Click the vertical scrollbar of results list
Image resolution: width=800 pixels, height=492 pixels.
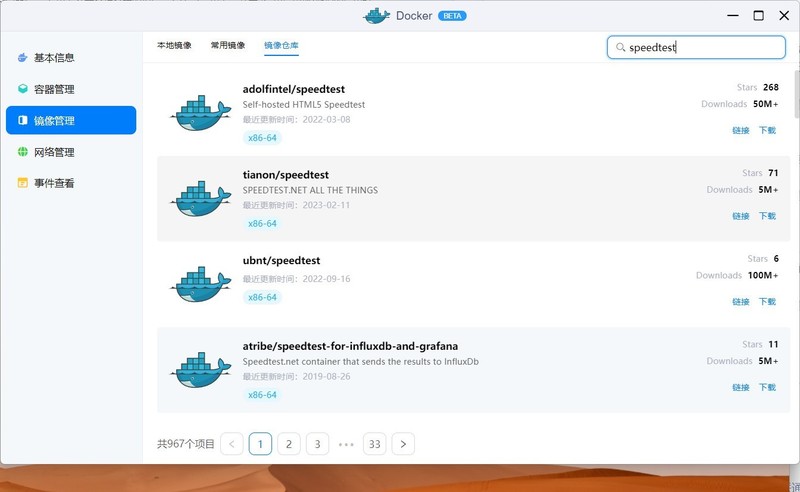(797, 94)
